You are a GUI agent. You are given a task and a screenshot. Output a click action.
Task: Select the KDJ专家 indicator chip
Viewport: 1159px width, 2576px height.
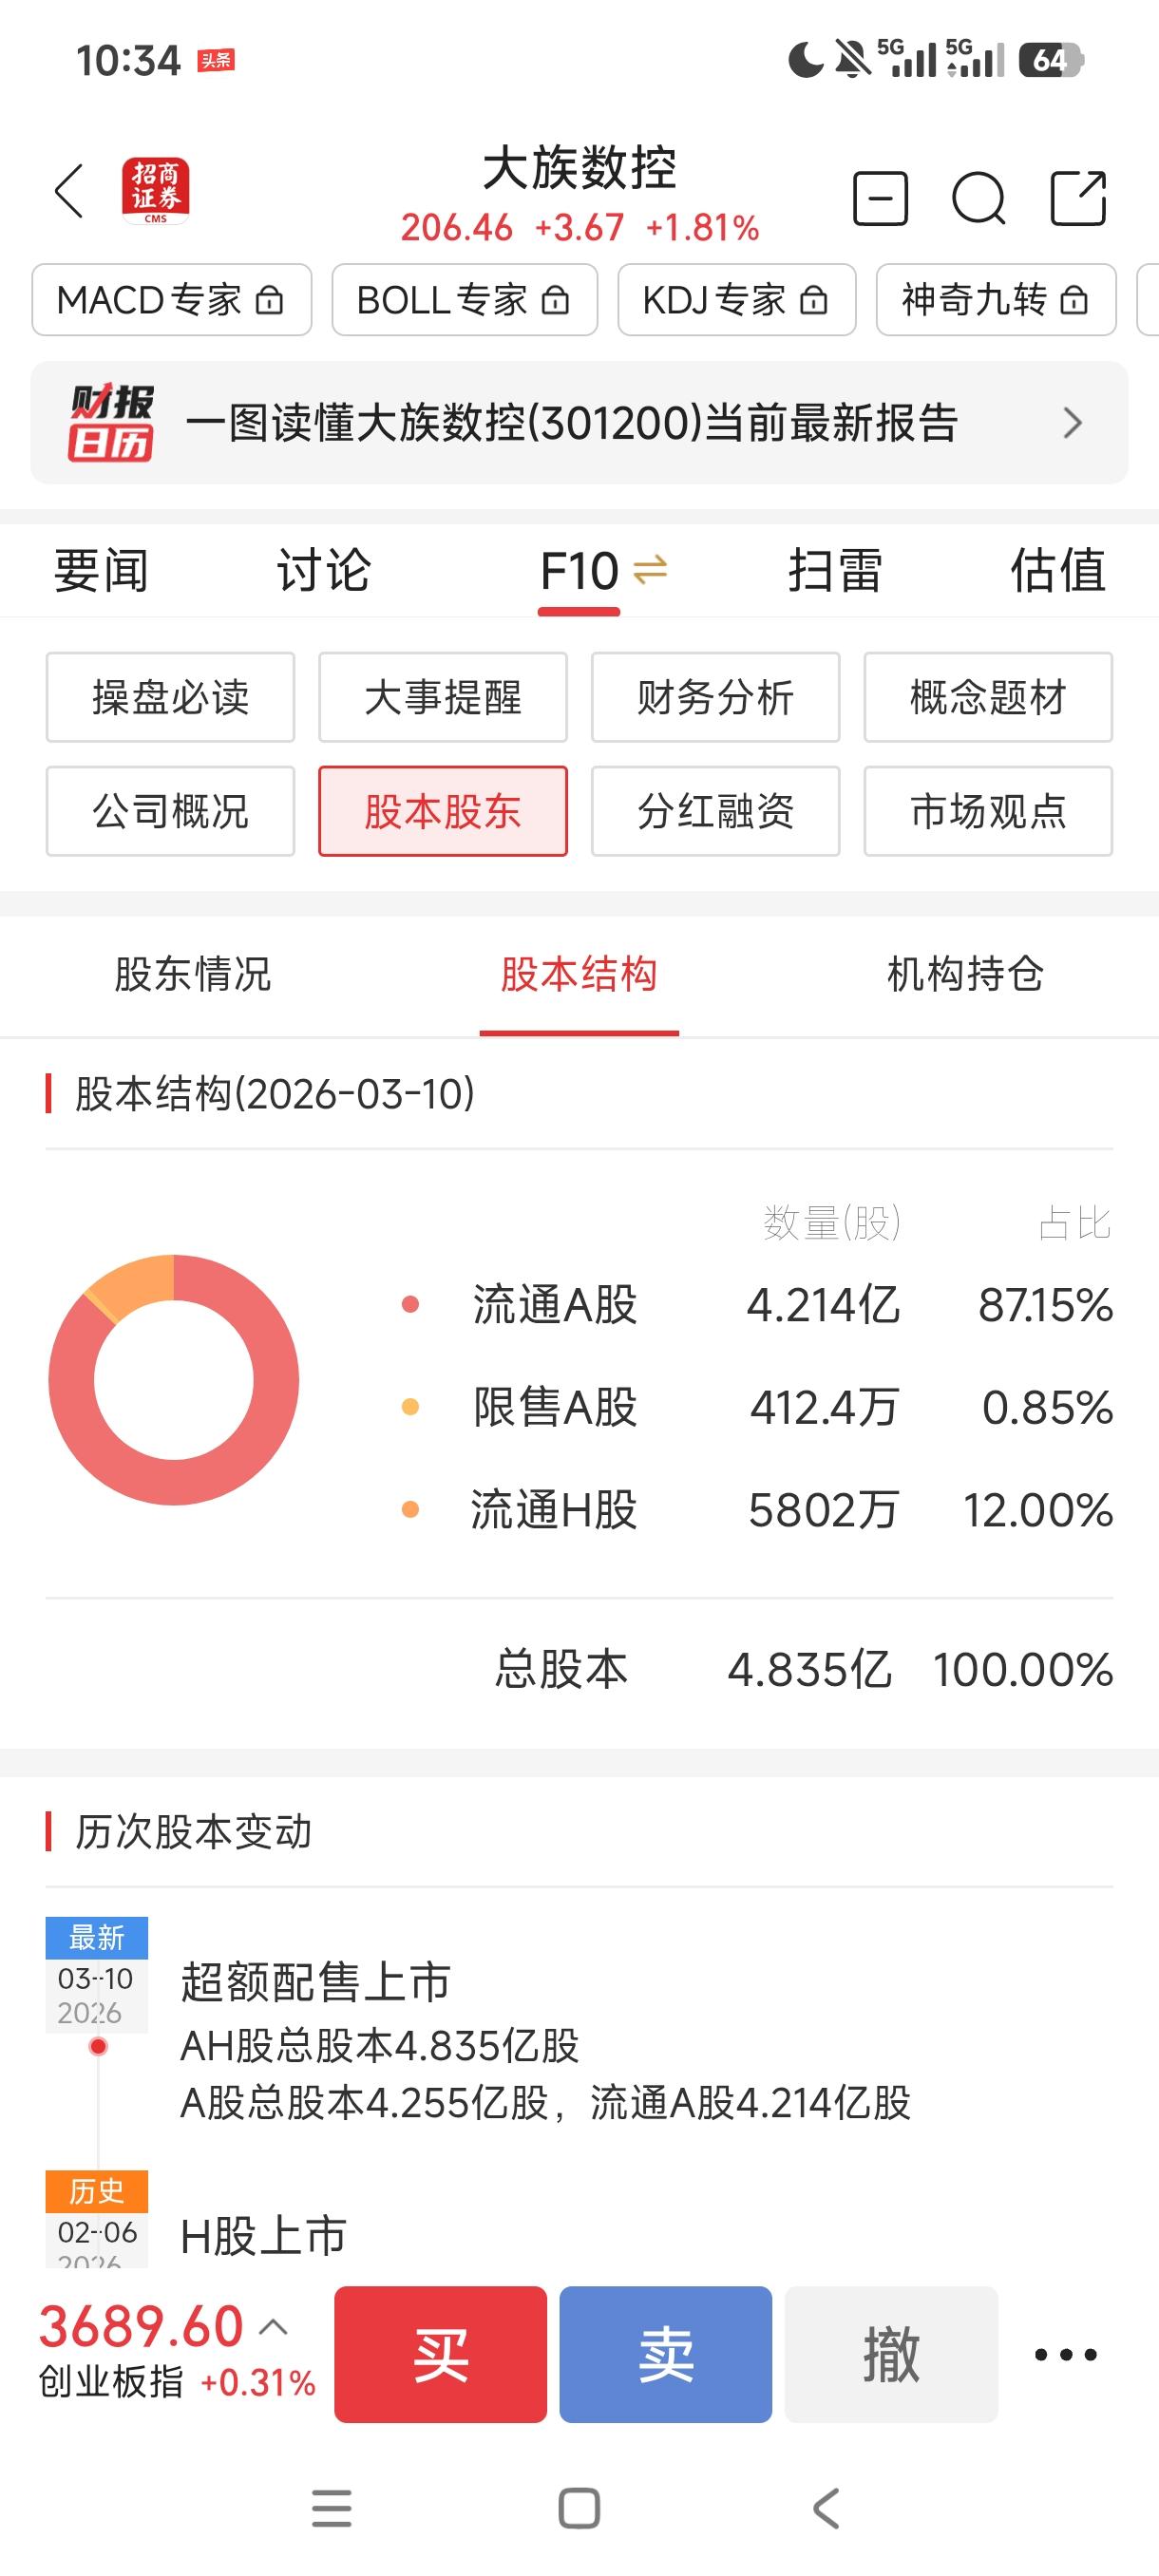point(736,300)
